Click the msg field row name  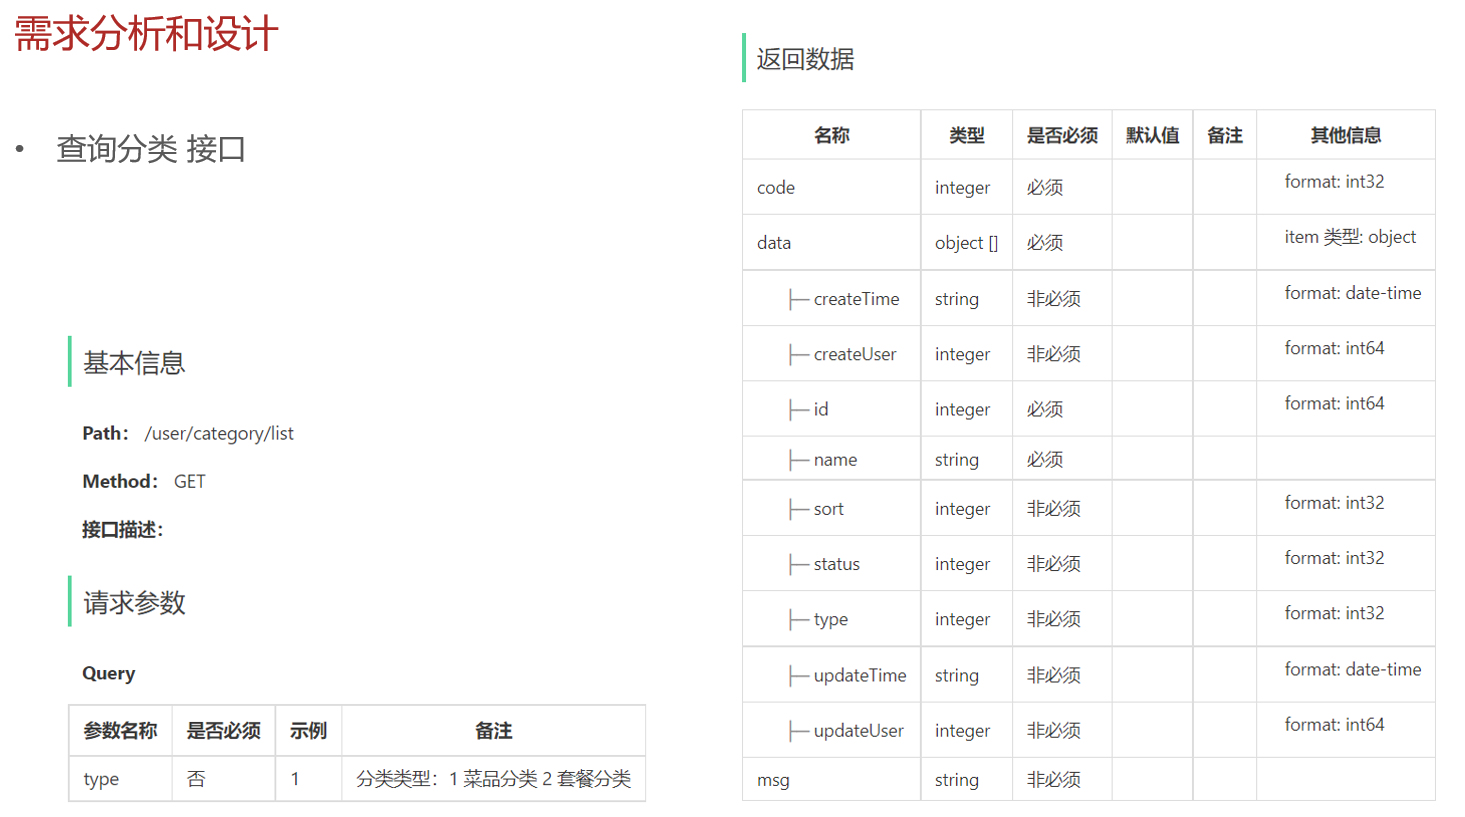773,780
